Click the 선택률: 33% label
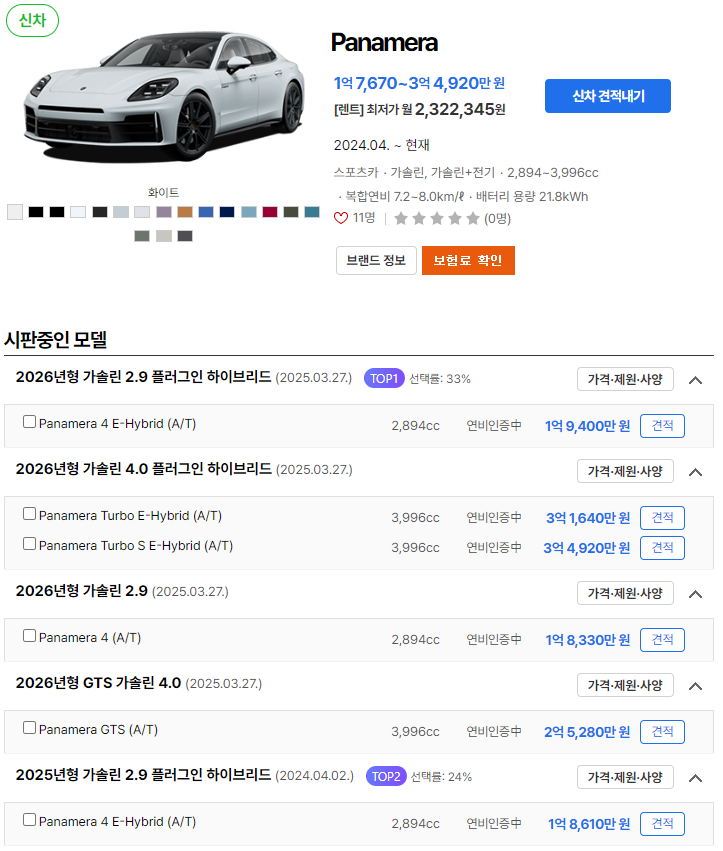The width and height of the screenshot is (723, 851). coord(440,379)
